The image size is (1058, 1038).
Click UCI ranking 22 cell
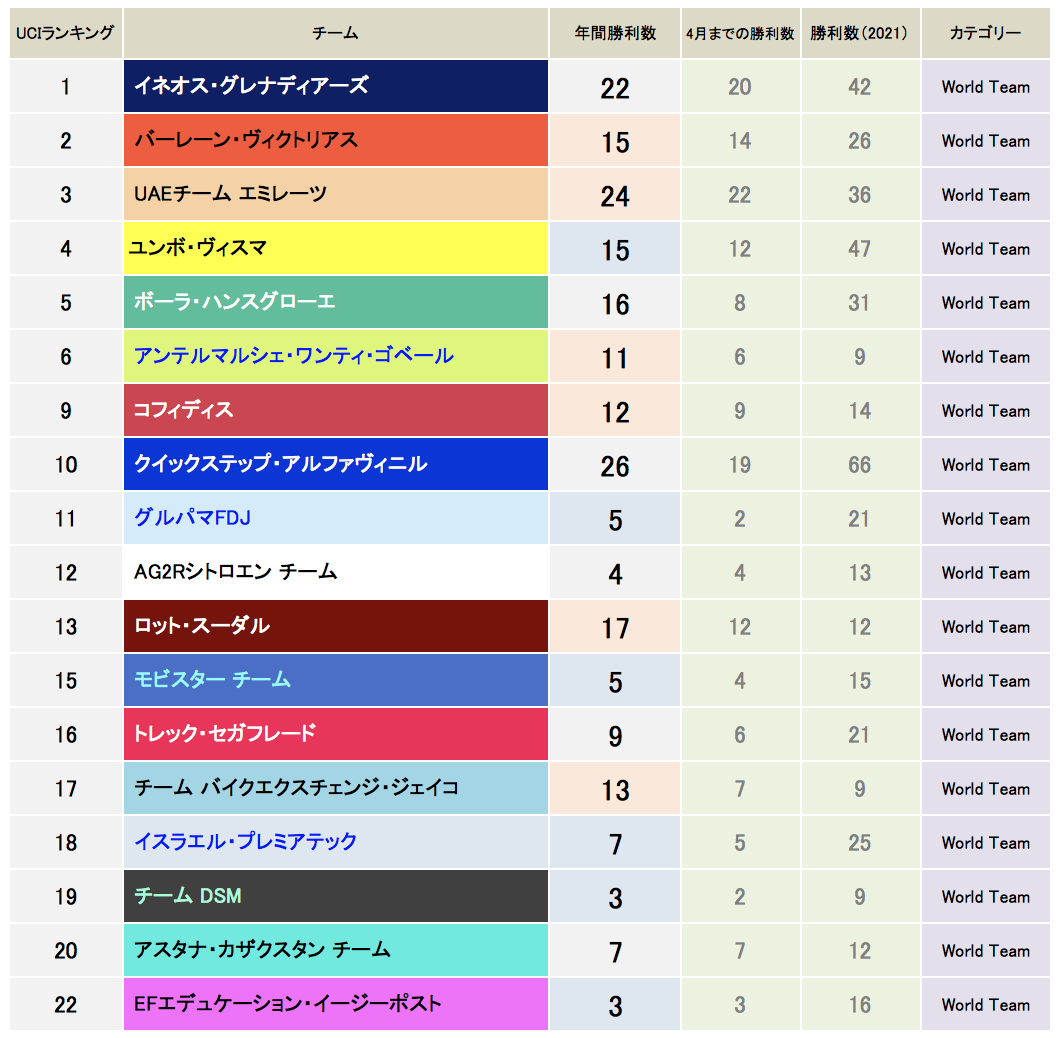66,1005
